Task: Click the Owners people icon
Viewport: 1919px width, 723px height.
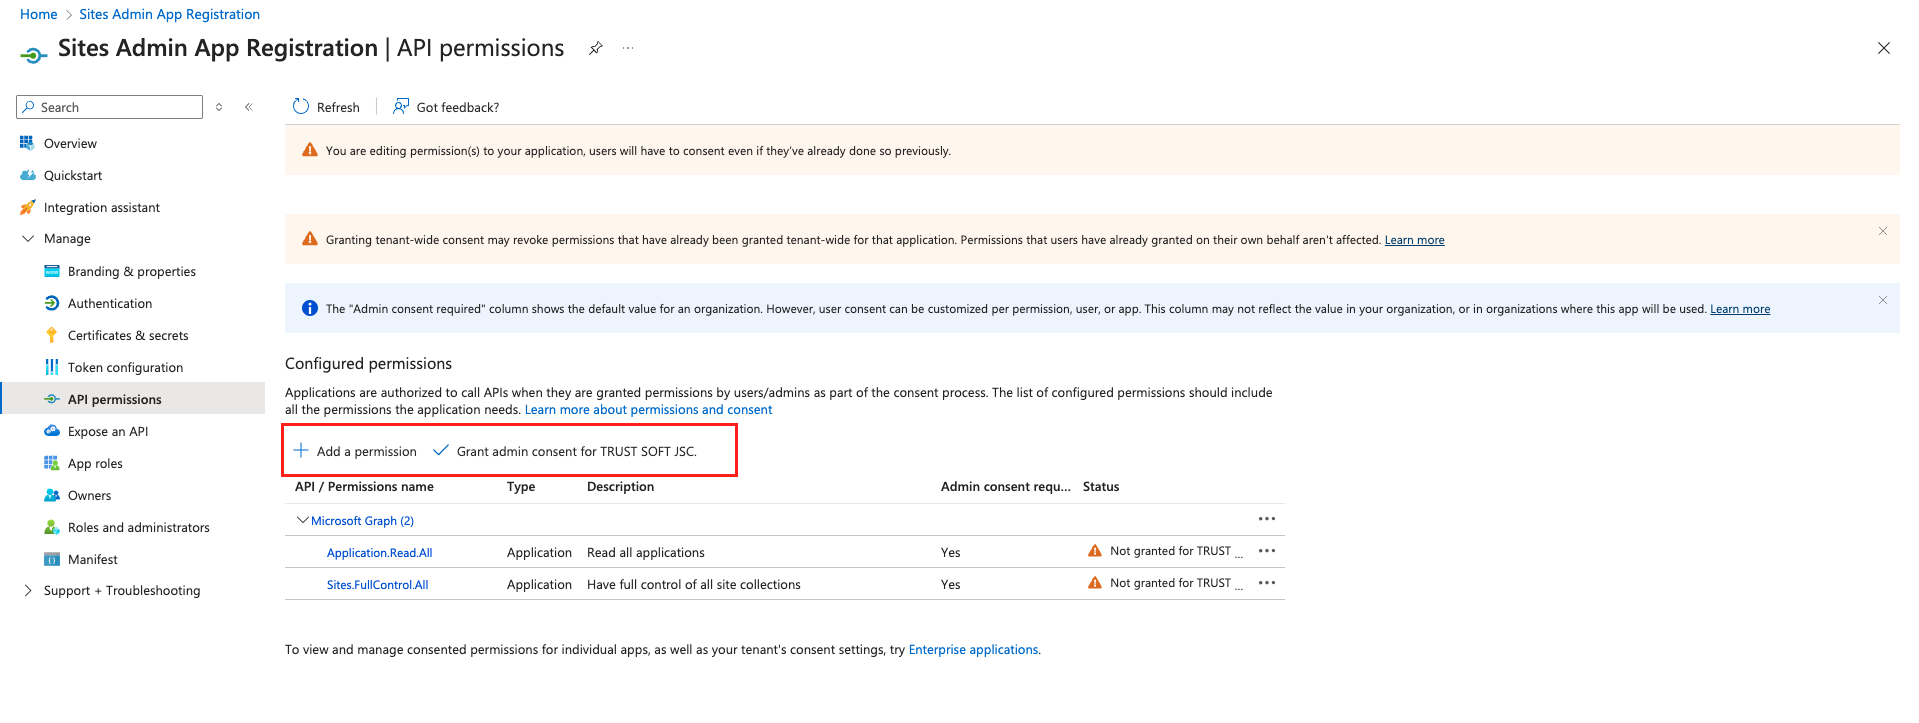Action: click(52, 495)
